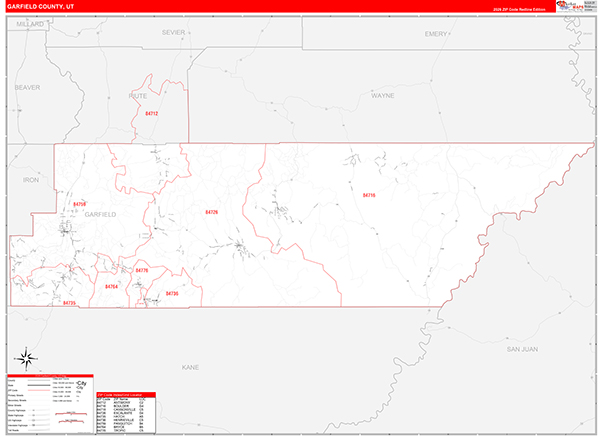Click the SEVIER county label
Viewport: 600px width, 436px height.
click(x=173, y=33)
